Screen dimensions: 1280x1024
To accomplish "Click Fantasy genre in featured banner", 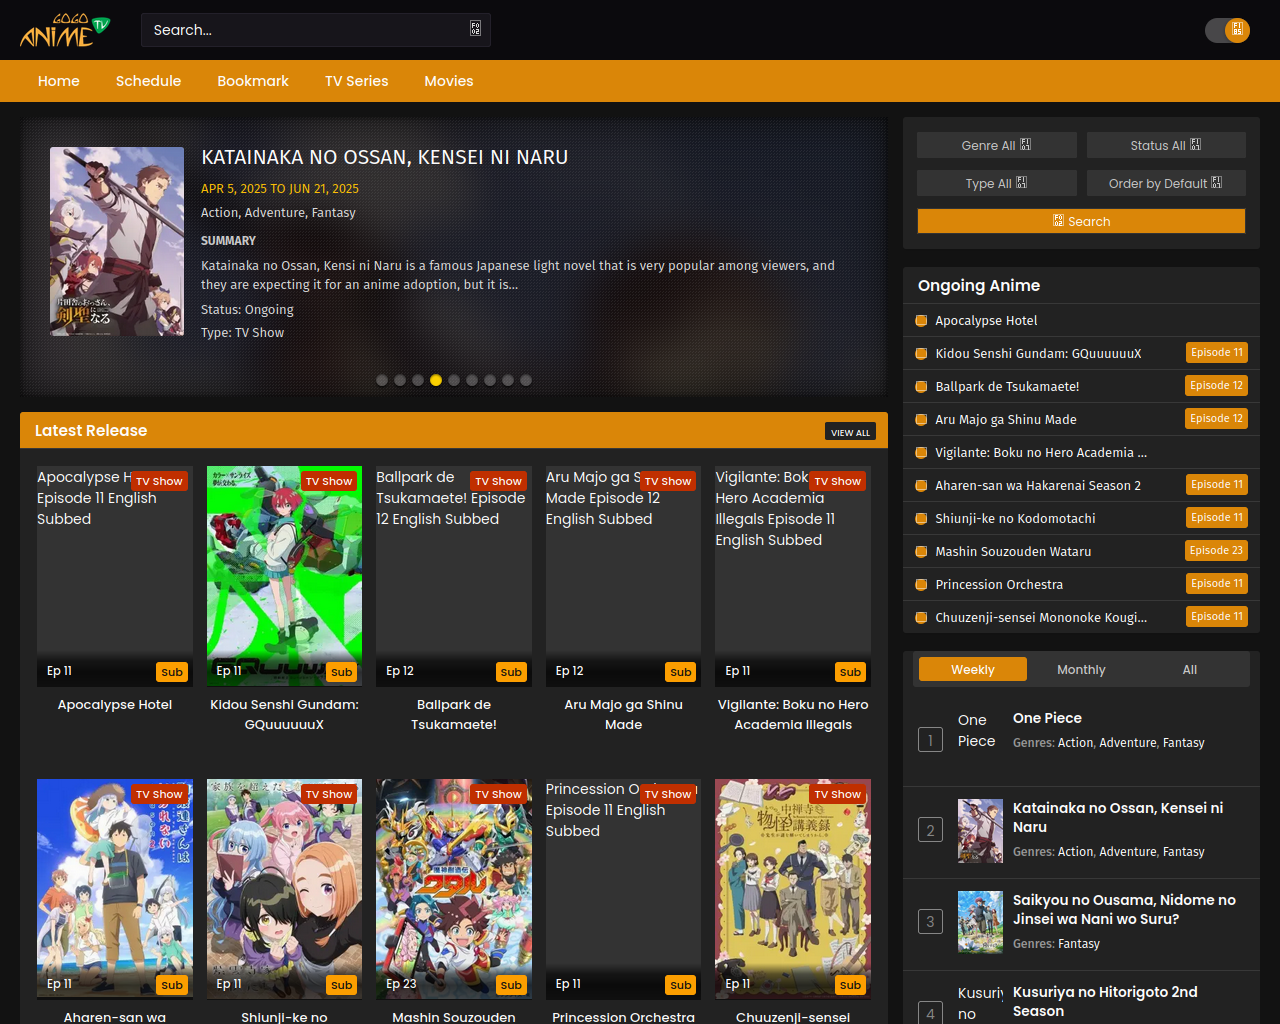I will point(334,213).
